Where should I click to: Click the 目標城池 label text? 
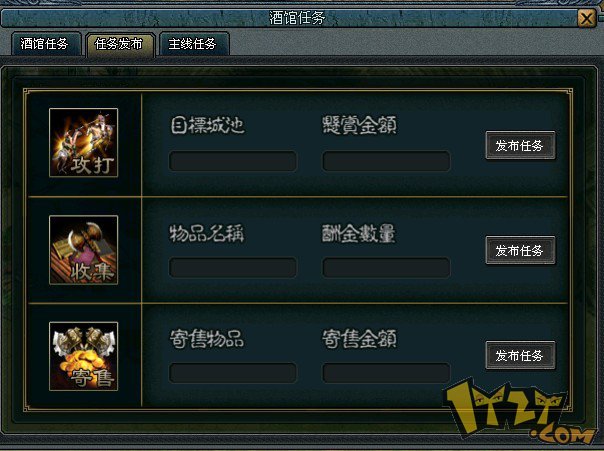208,126
